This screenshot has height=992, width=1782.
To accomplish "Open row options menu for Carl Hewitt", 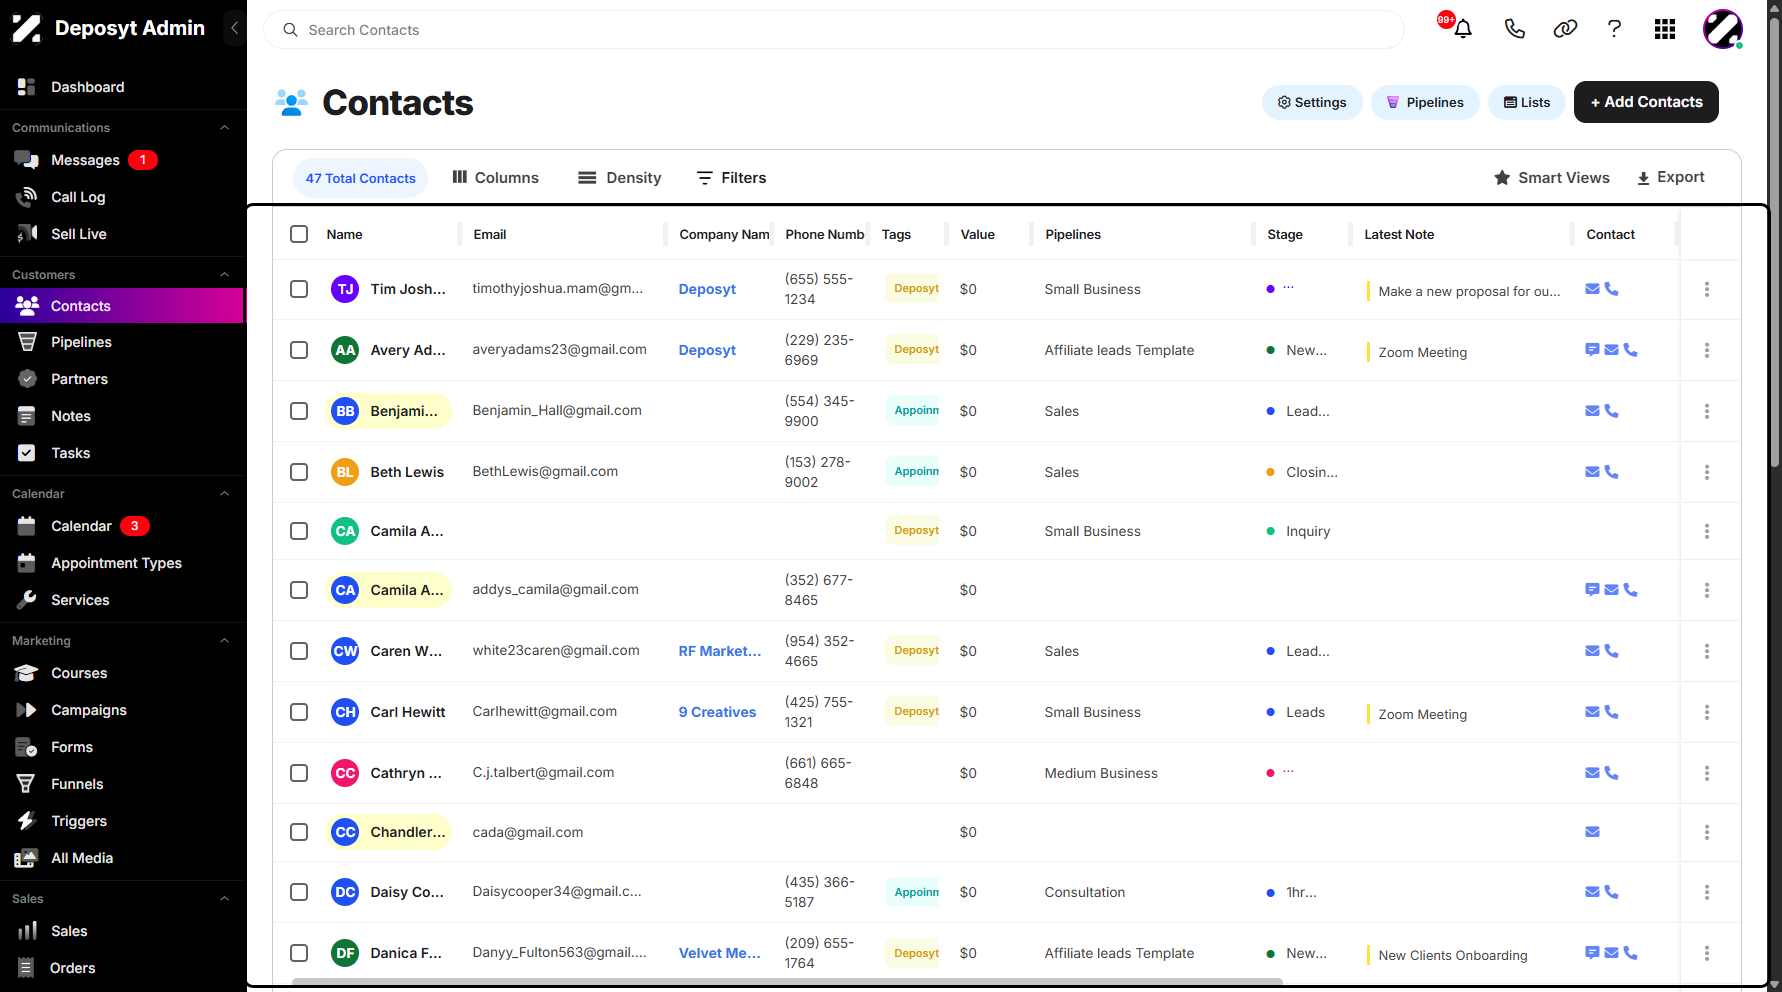I will [x=1707, y=712].
